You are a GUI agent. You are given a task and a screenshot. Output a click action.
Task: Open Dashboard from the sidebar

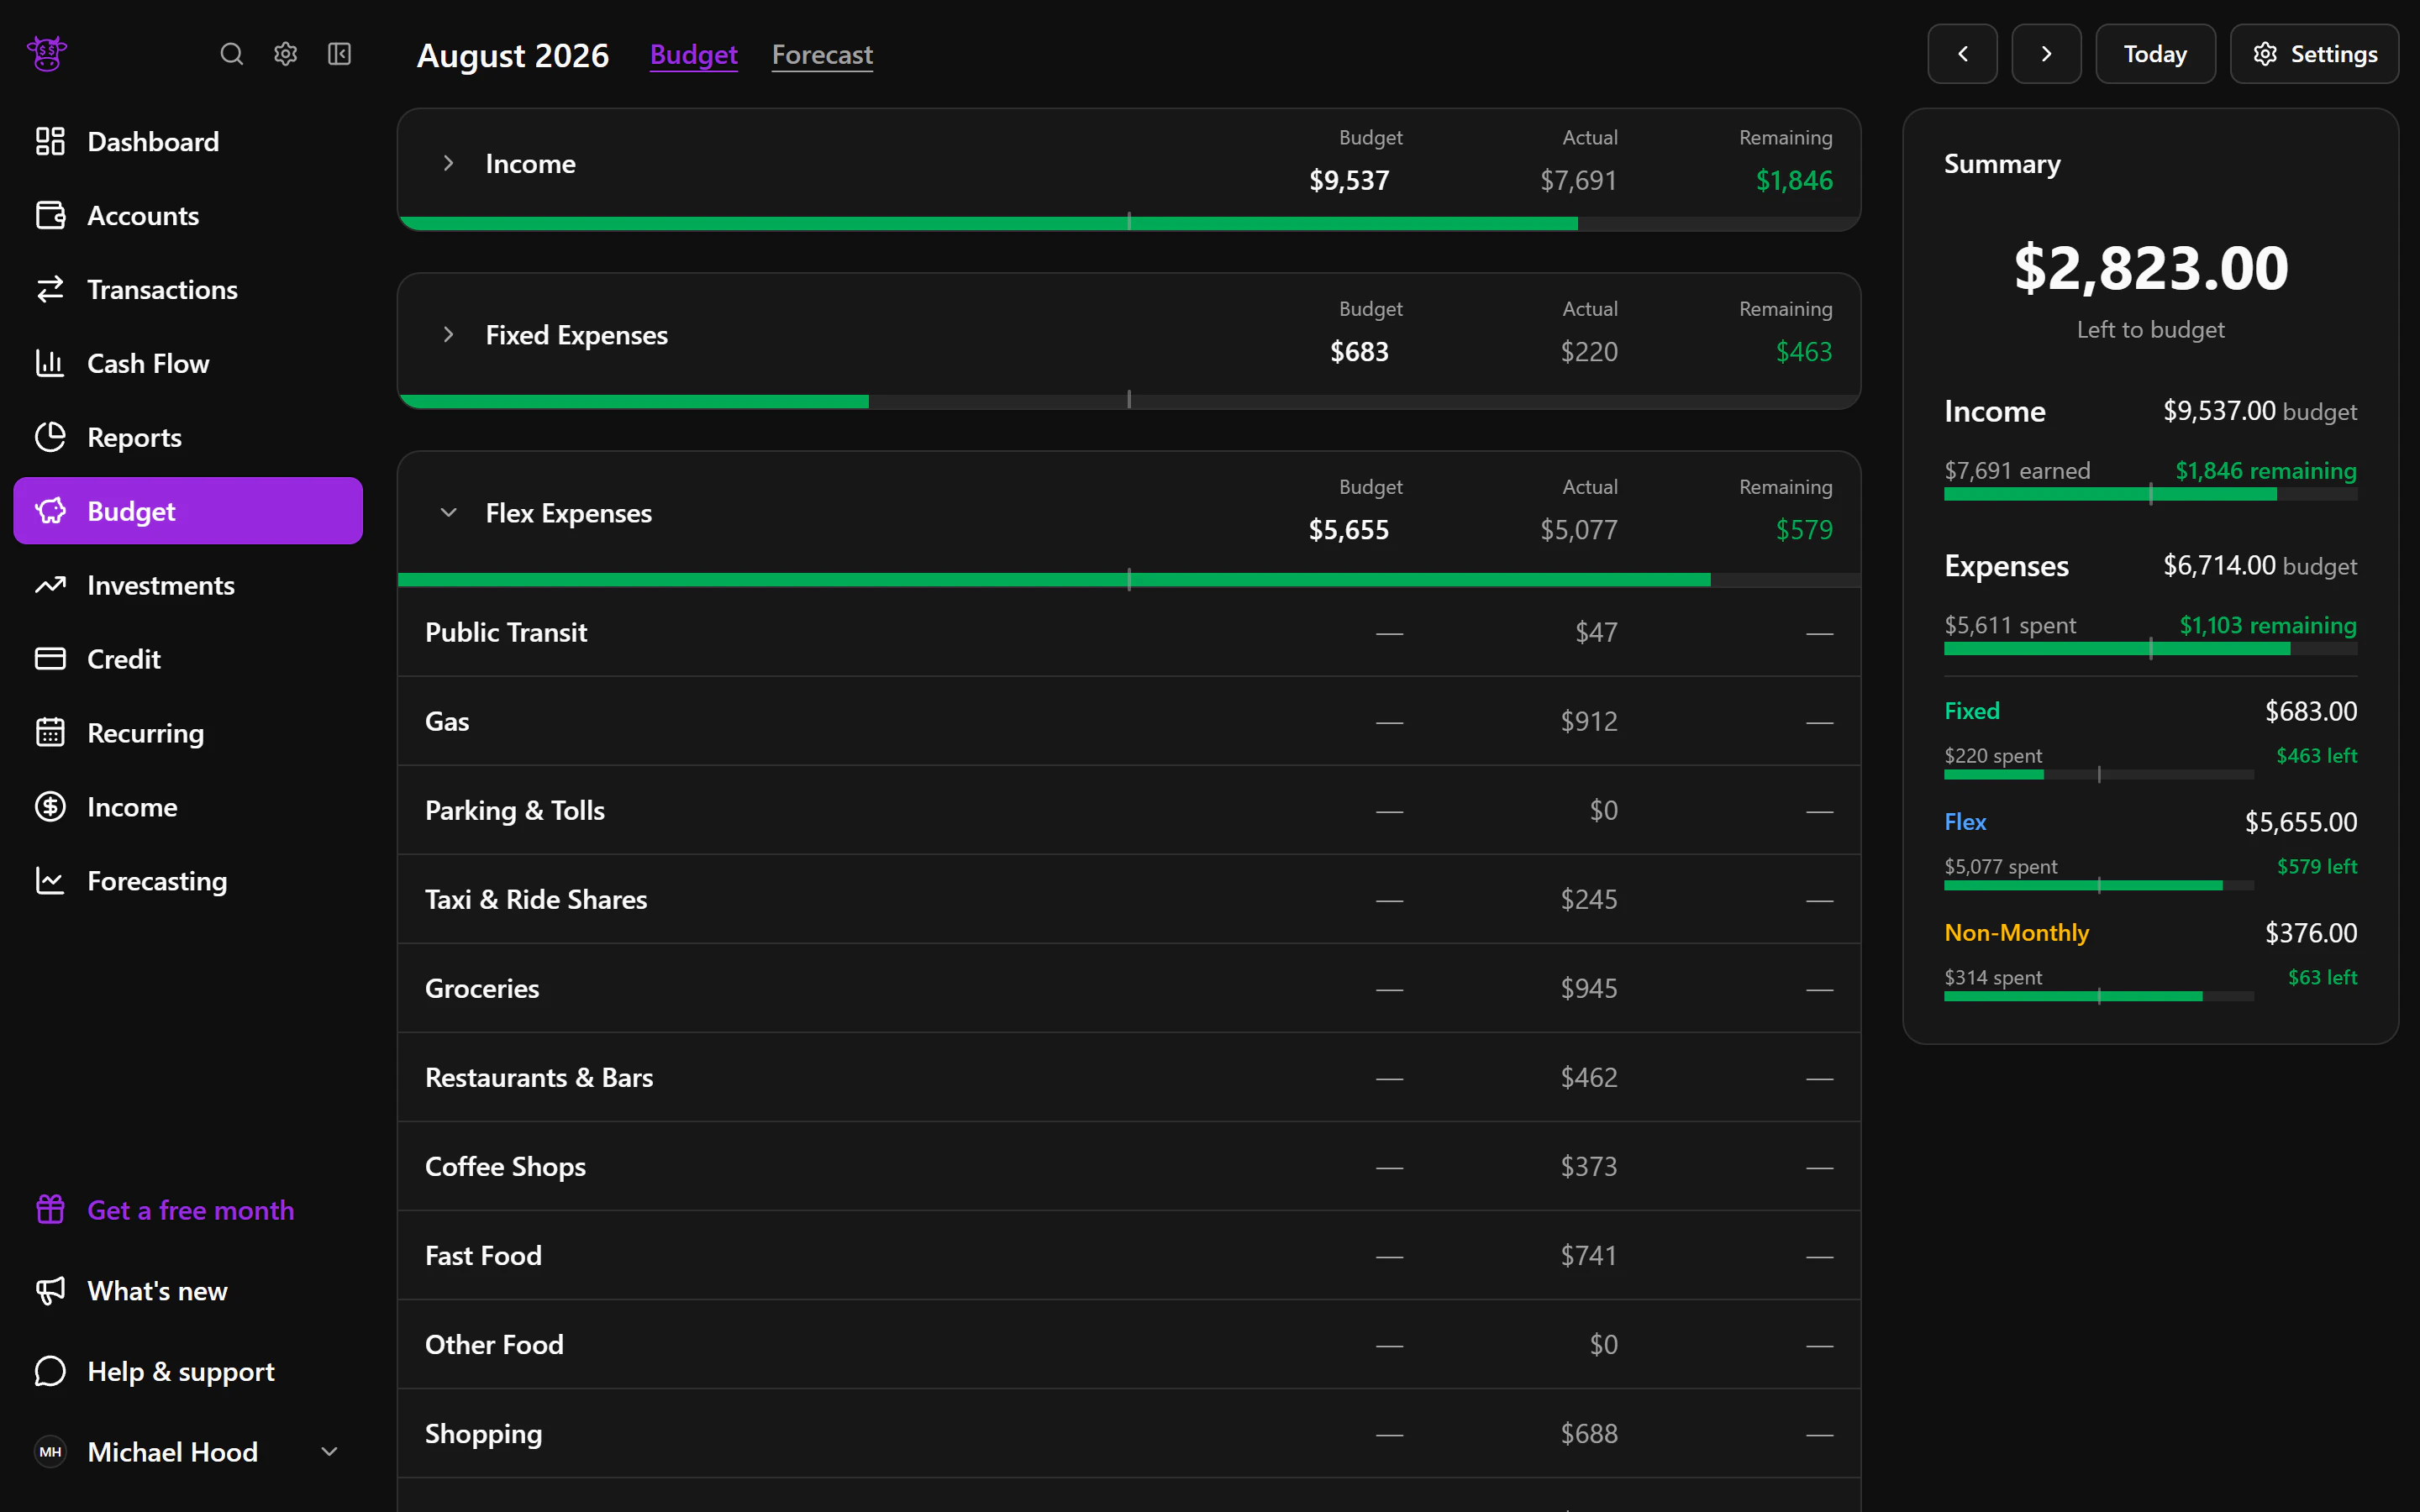coord(188,141)
